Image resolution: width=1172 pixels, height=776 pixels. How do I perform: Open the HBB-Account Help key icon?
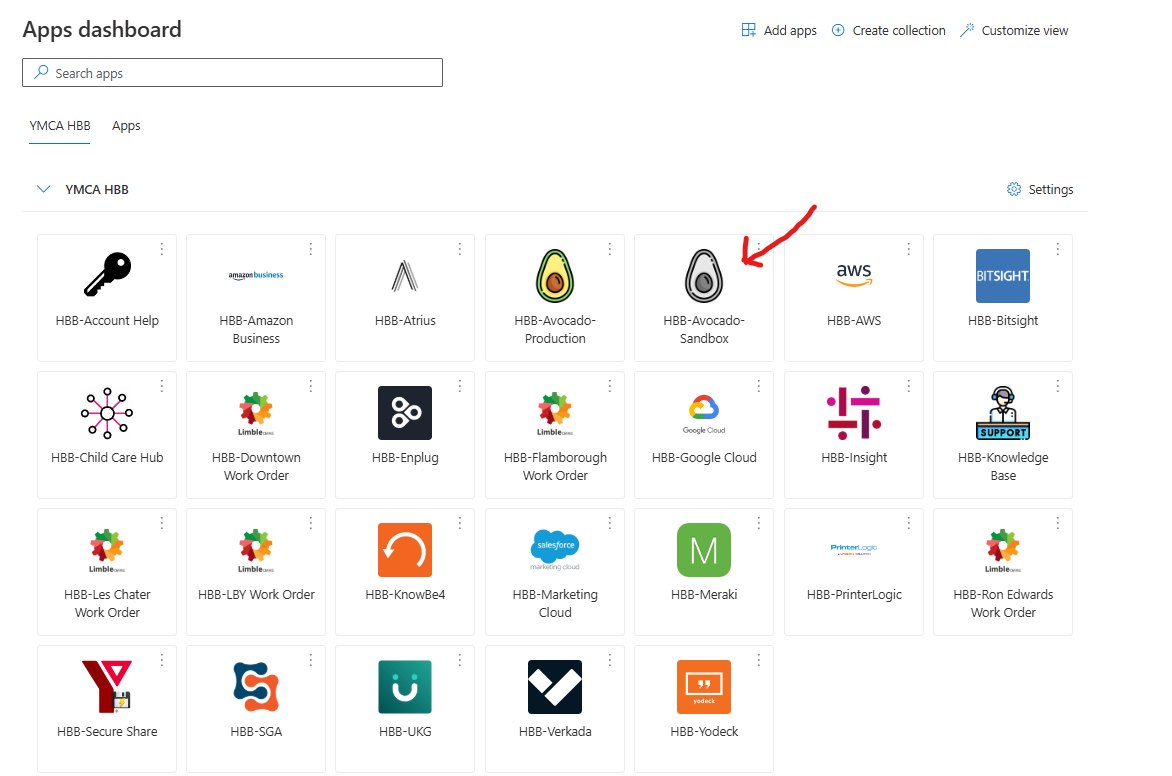pyautogui.click(x=107, y=275)
